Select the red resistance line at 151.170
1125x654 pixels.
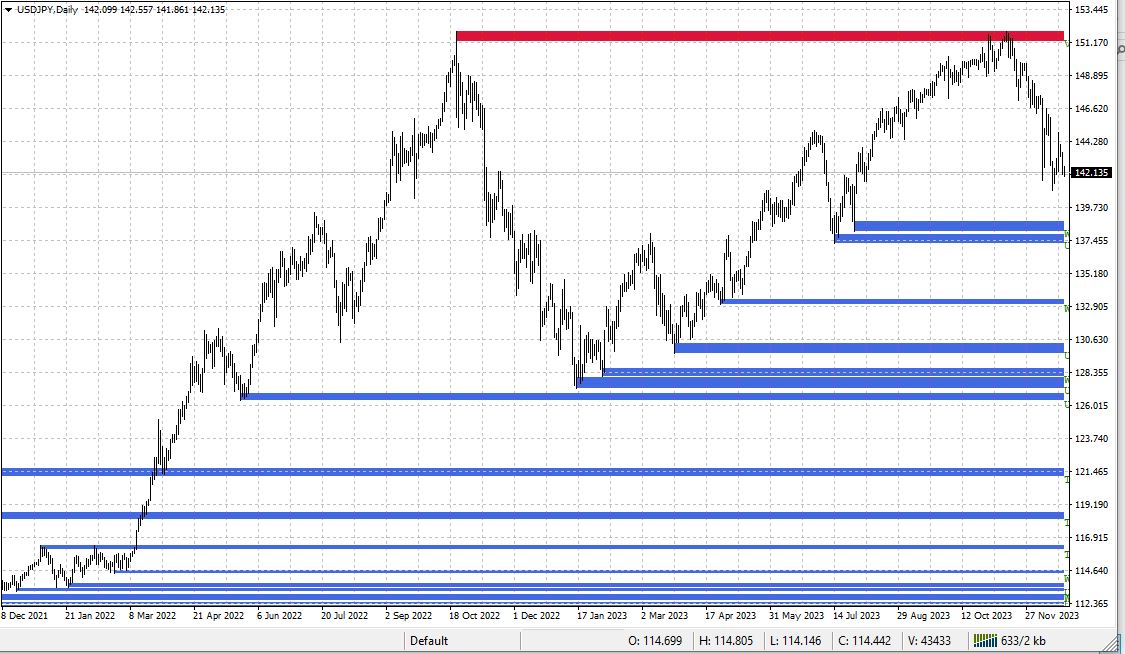(750, 35)
